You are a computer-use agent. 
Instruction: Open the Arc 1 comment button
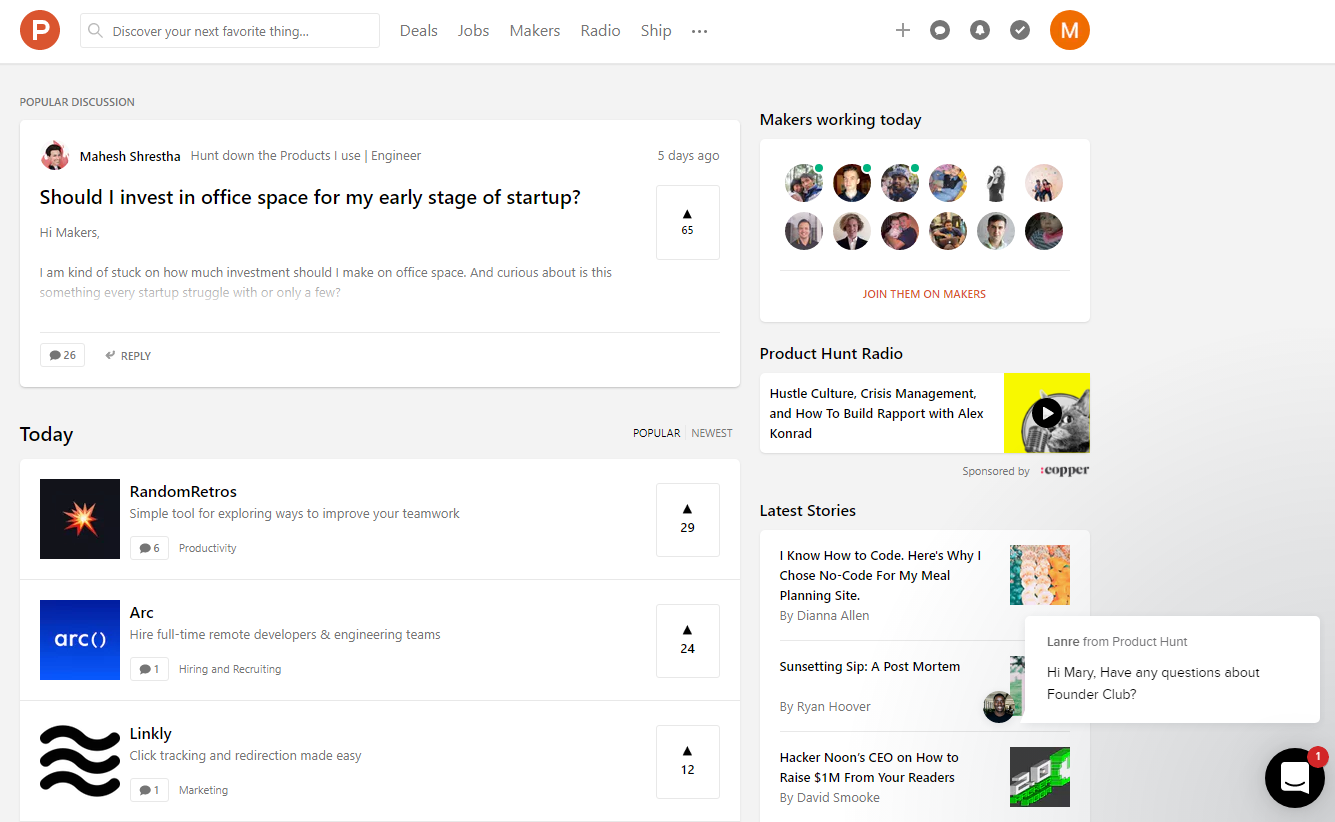click(149, 669)
